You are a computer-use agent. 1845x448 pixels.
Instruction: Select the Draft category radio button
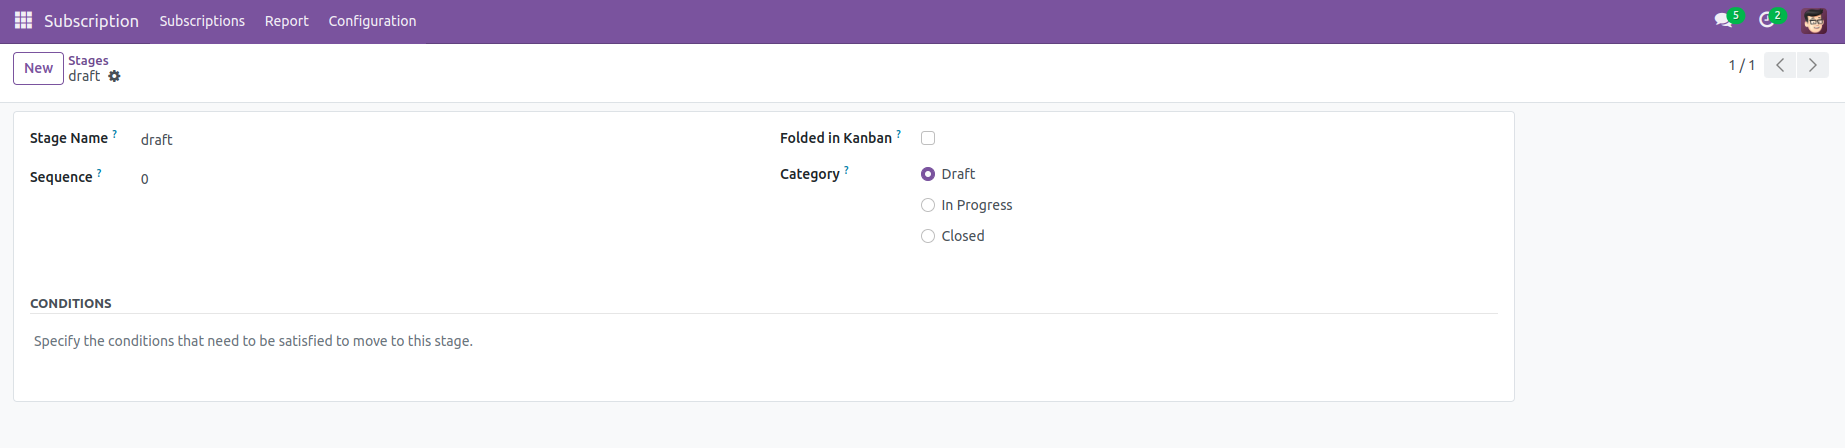tap(928, 174)
